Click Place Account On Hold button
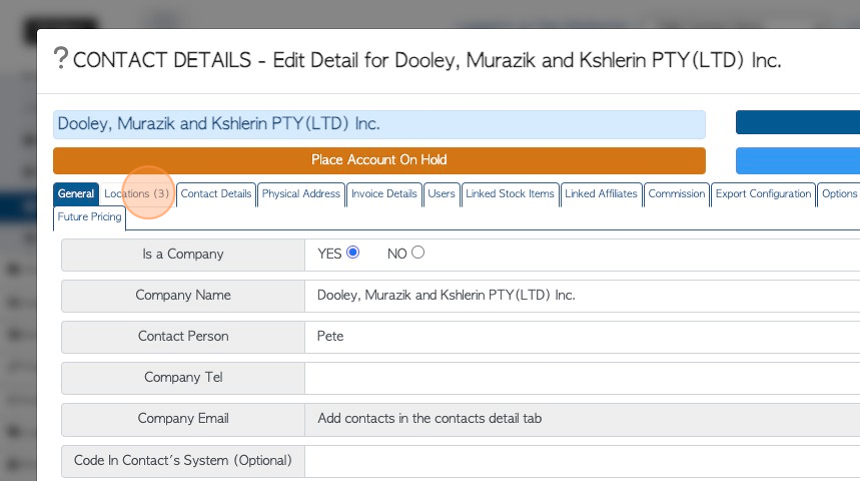Viewport: 860px width, 481px height. point(379,160)
